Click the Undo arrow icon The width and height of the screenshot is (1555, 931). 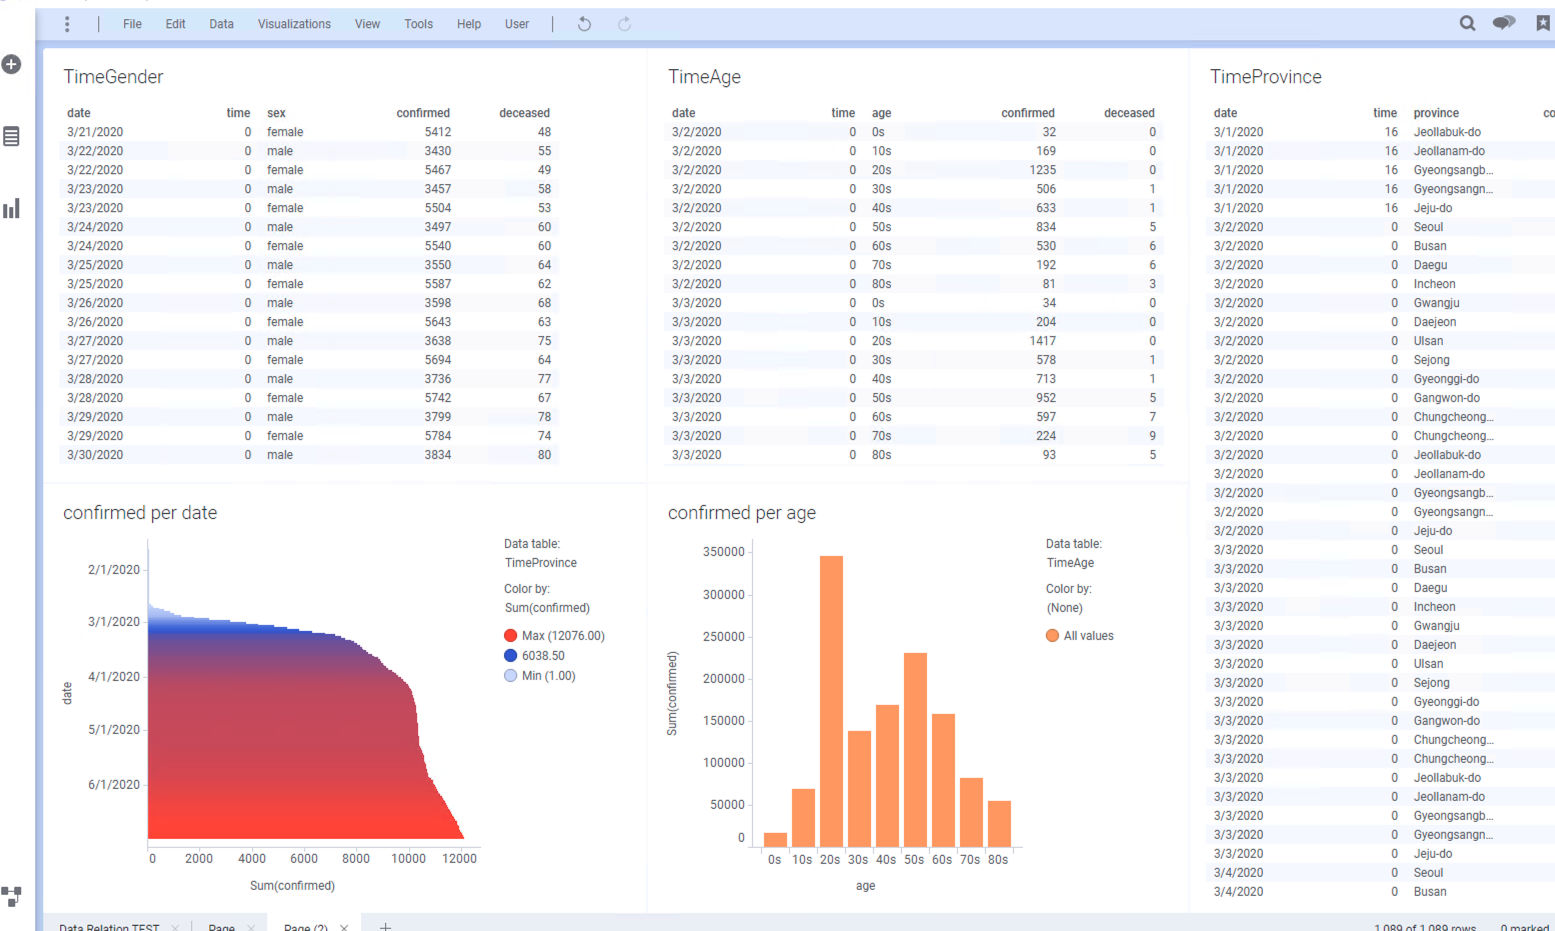584,24
